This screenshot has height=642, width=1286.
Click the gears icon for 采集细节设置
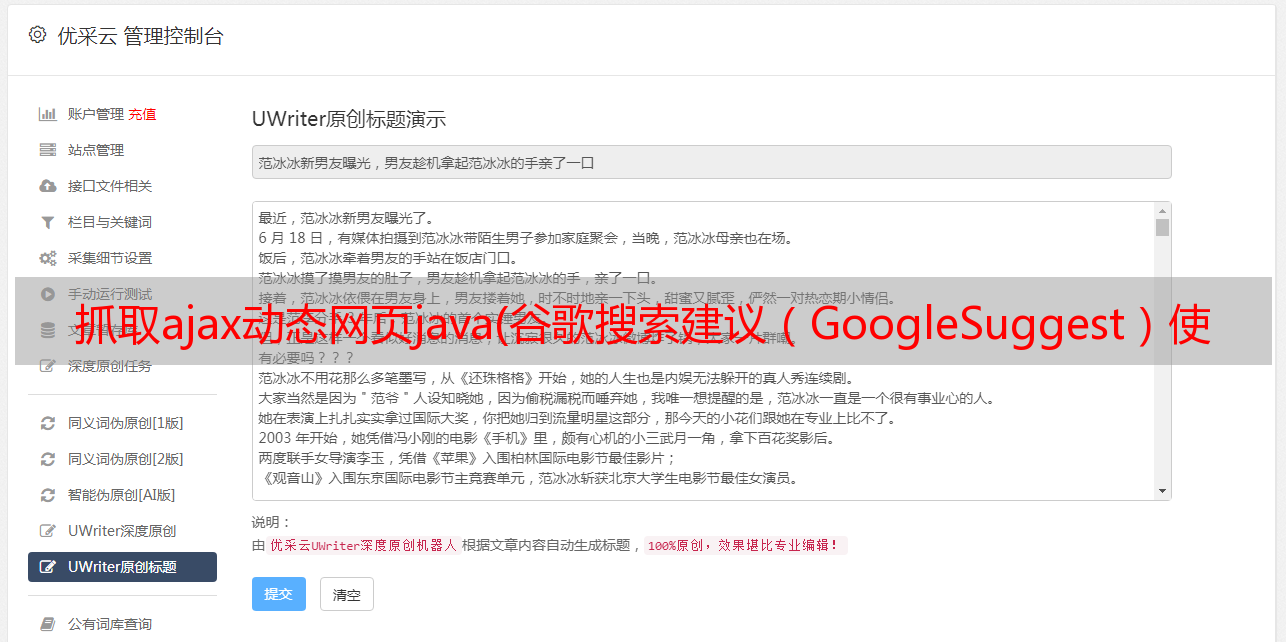pos(47,258)
